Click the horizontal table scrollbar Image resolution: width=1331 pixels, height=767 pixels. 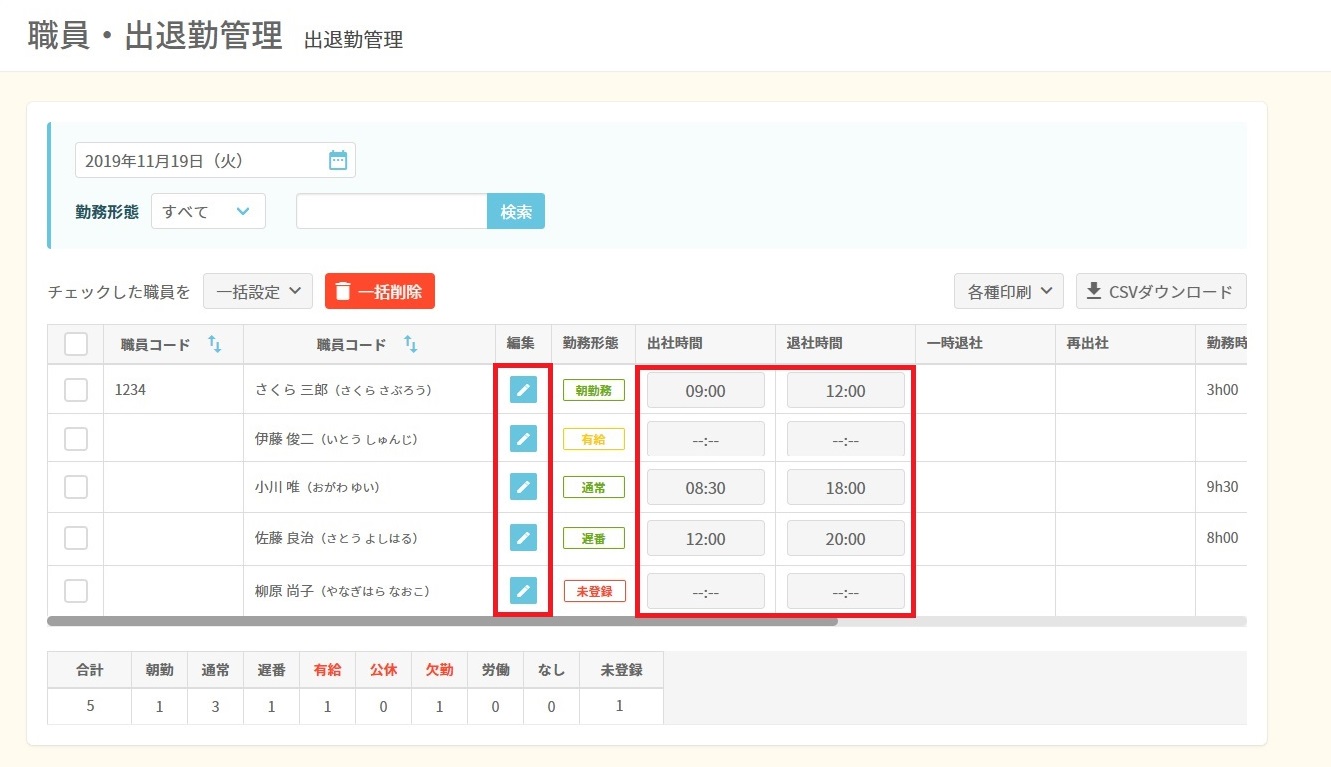[x=442, y=621]
